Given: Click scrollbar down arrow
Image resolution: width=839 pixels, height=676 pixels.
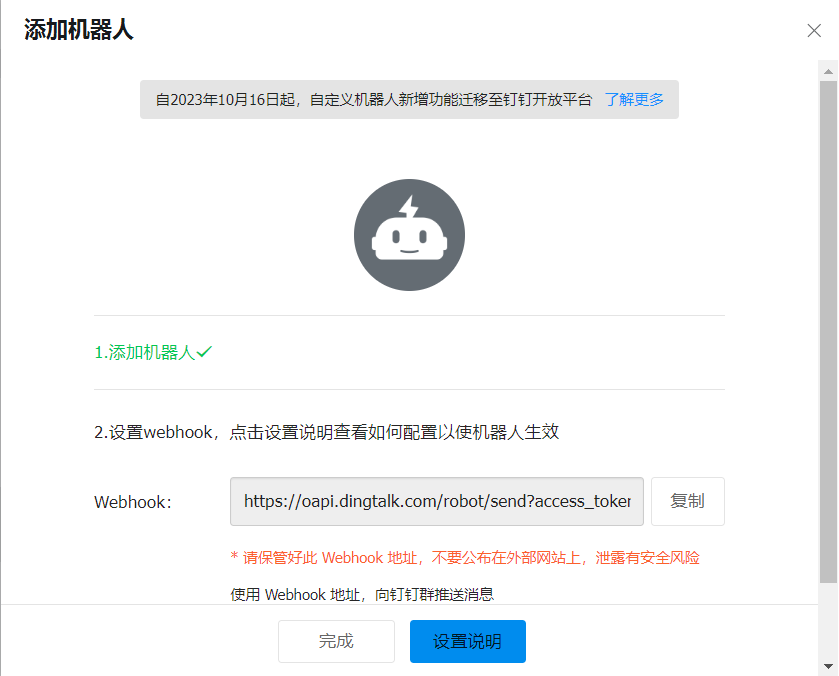Looking at the screenshot, I should 828,666.
